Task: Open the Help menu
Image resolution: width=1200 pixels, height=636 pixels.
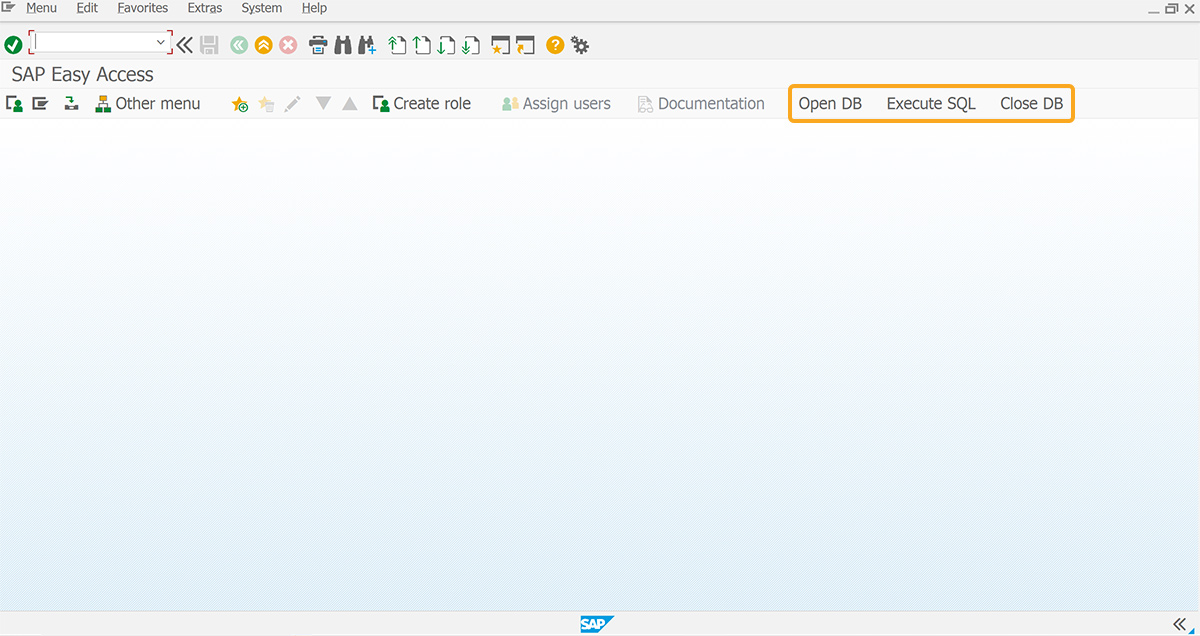Action: (314, 8)
